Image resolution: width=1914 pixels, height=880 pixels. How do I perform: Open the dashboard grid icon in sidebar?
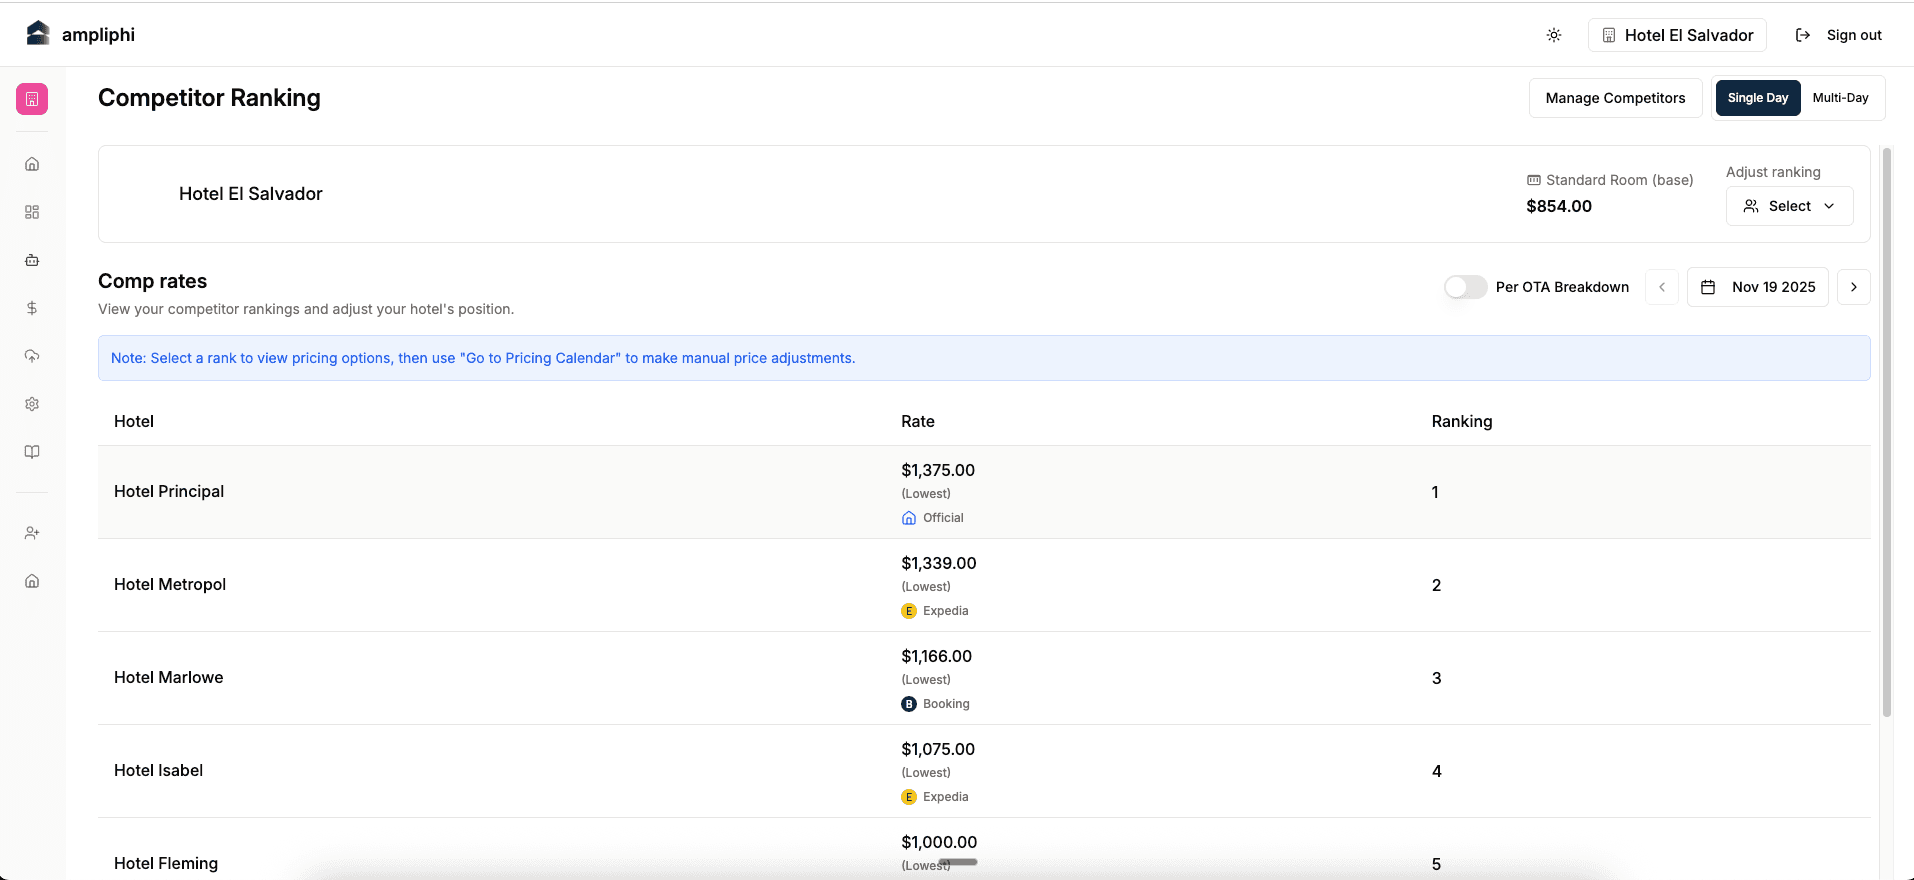(32, 212)
